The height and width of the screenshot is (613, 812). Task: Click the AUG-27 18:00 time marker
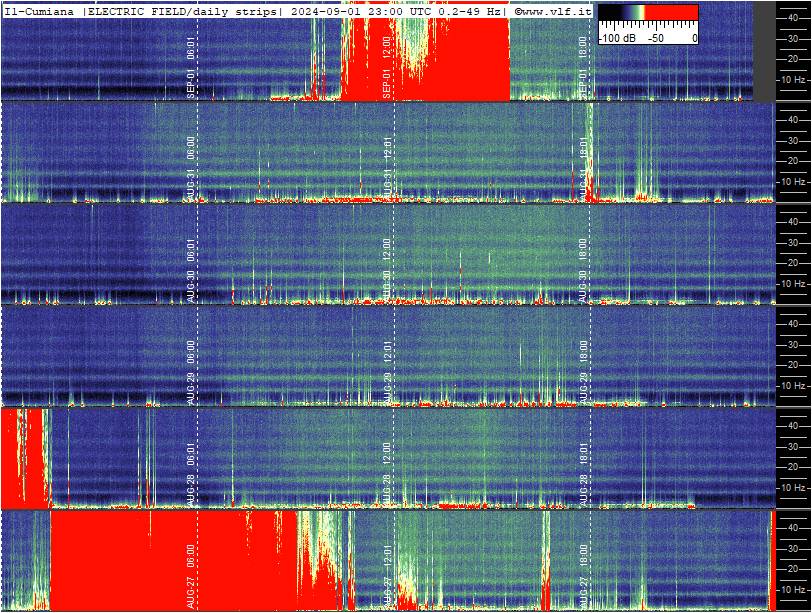pyautogui.click(x=583, y=576)
